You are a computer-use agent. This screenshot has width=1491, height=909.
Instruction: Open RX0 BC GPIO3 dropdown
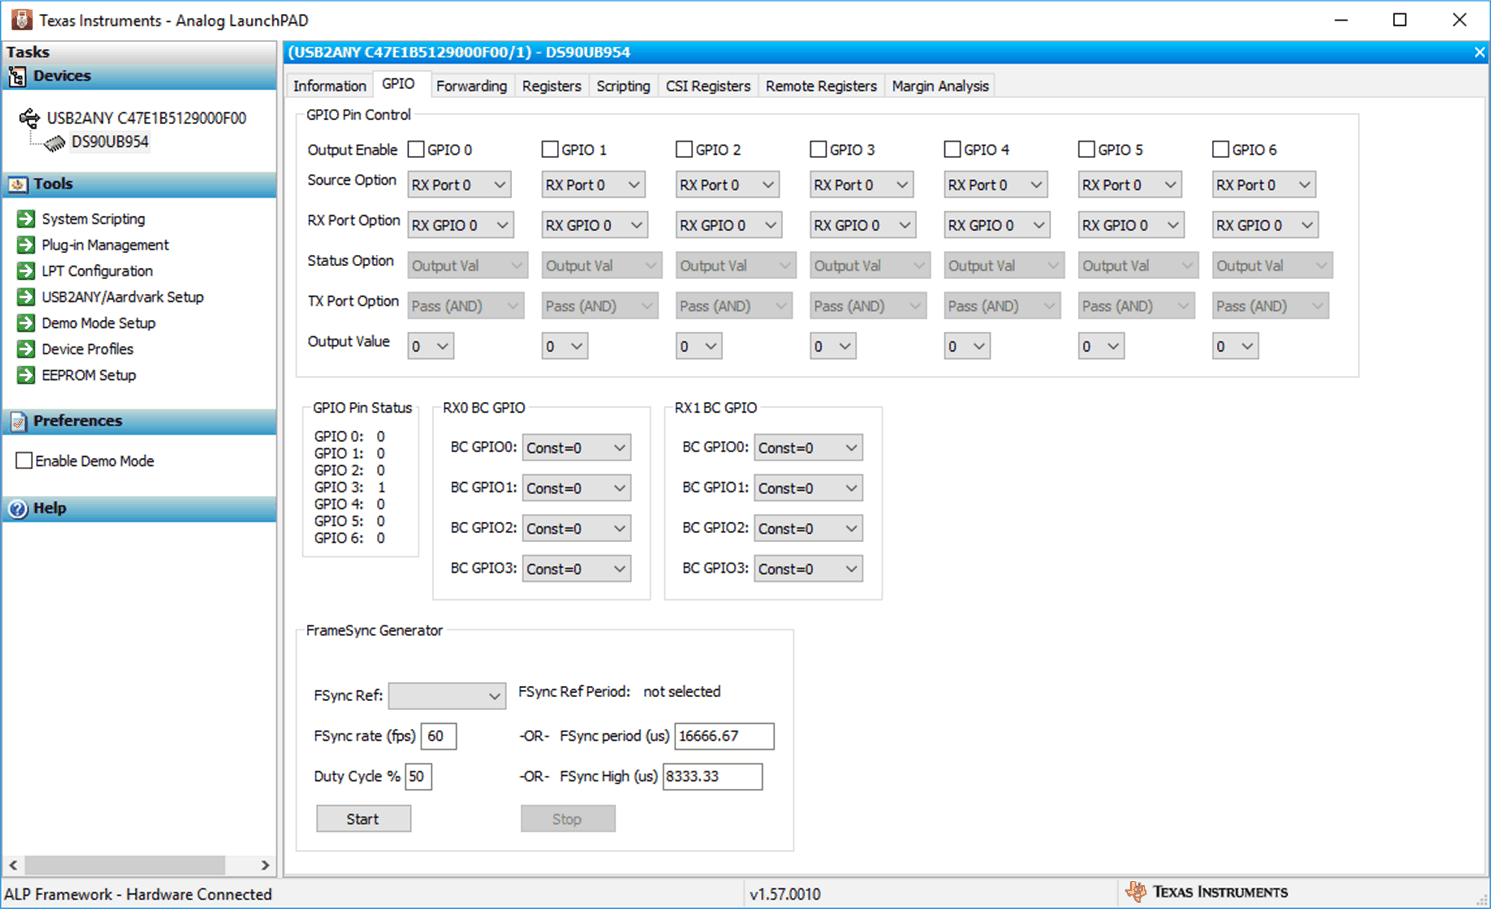(x=576, y=569)
